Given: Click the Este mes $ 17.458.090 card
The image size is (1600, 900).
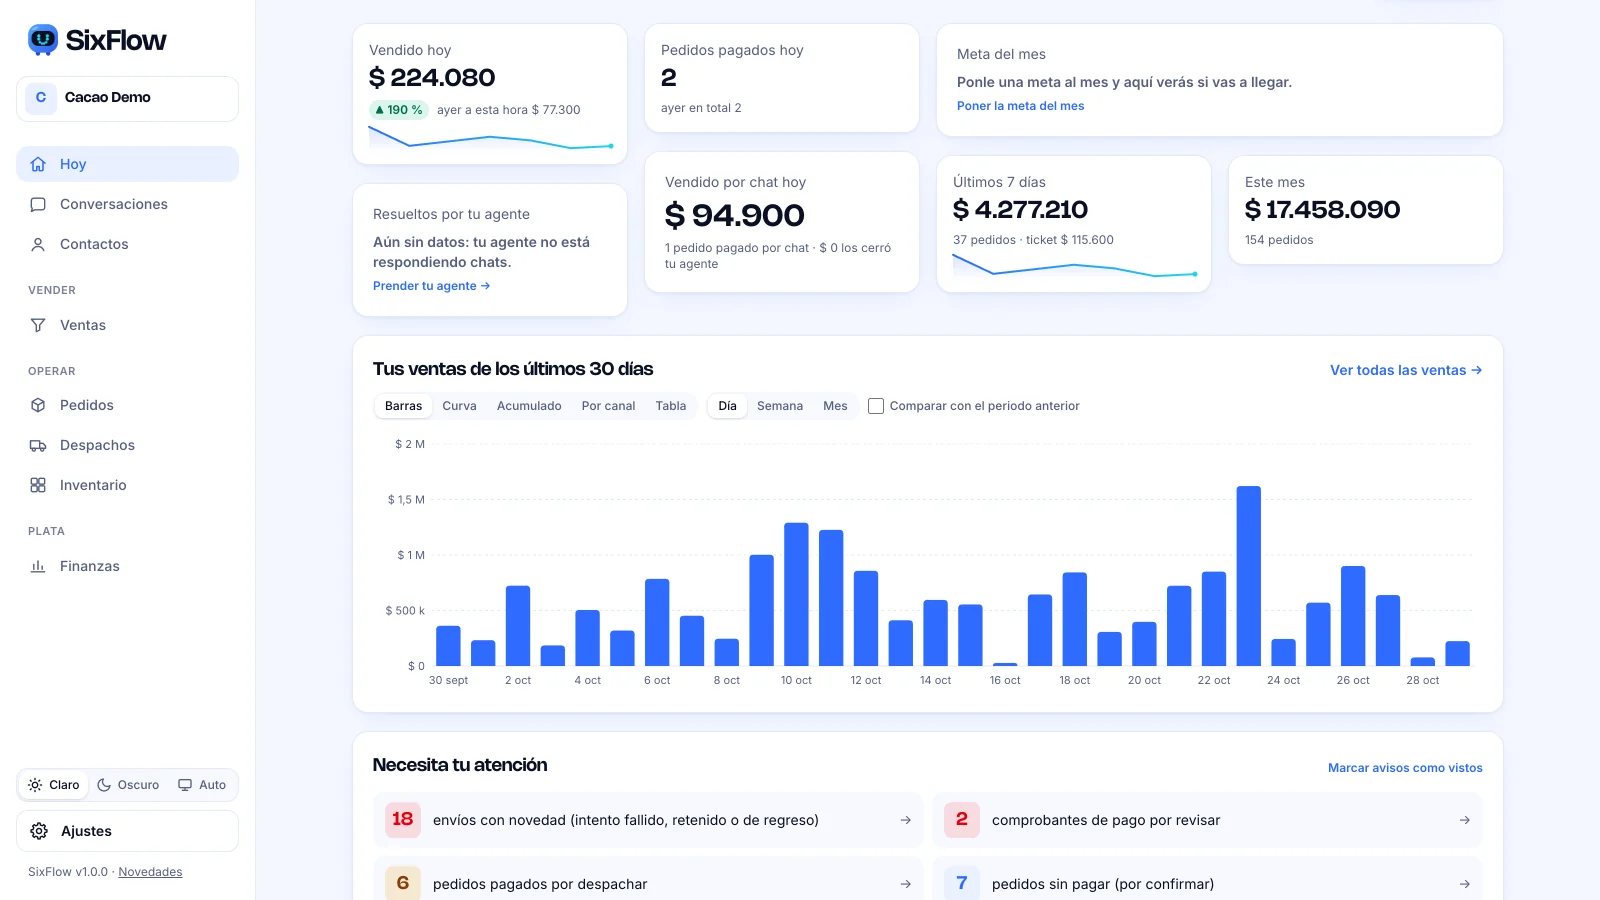Looking at the screenshot, I should coord(1366,210).
